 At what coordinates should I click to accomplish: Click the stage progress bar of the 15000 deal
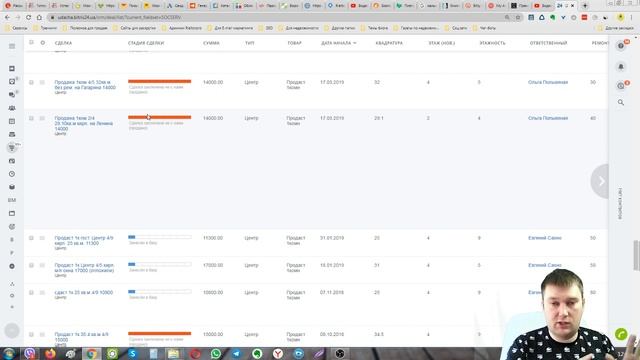click(x=160, y=333)
